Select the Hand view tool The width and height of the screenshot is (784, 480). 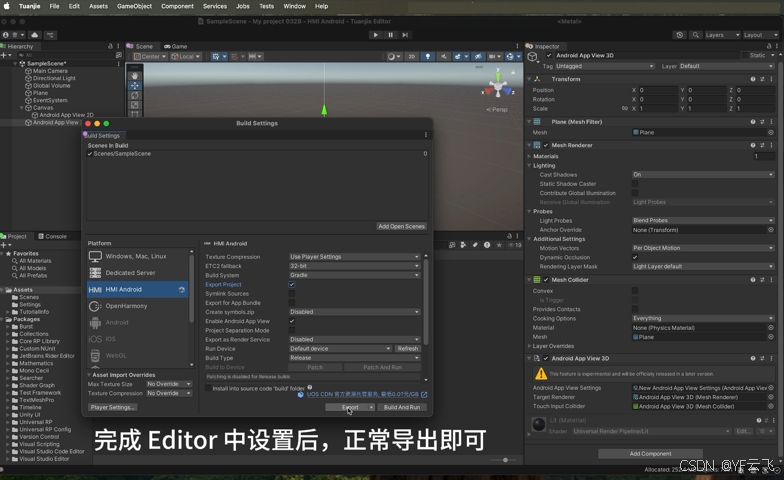pos(134,76)
